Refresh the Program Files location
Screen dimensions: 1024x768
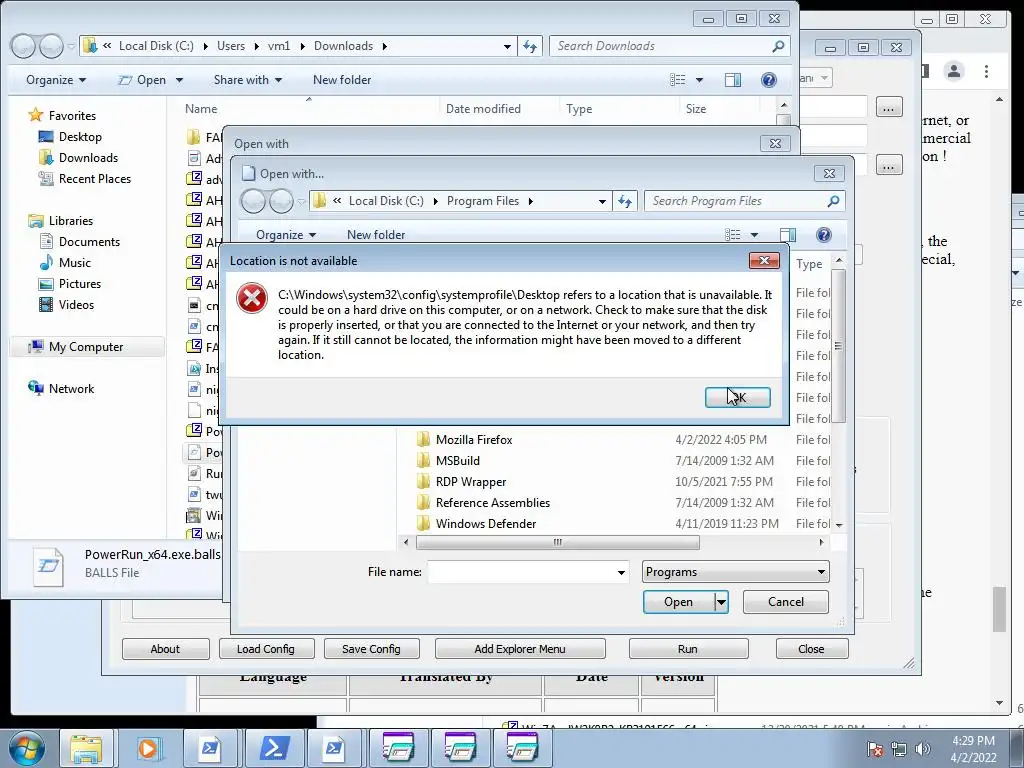pyautogui.click(x=625, y=201)
